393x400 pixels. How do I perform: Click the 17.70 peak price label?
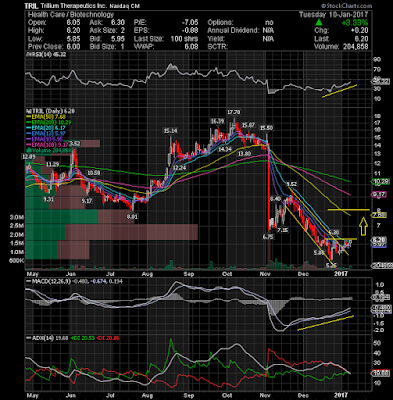(234, 112)
